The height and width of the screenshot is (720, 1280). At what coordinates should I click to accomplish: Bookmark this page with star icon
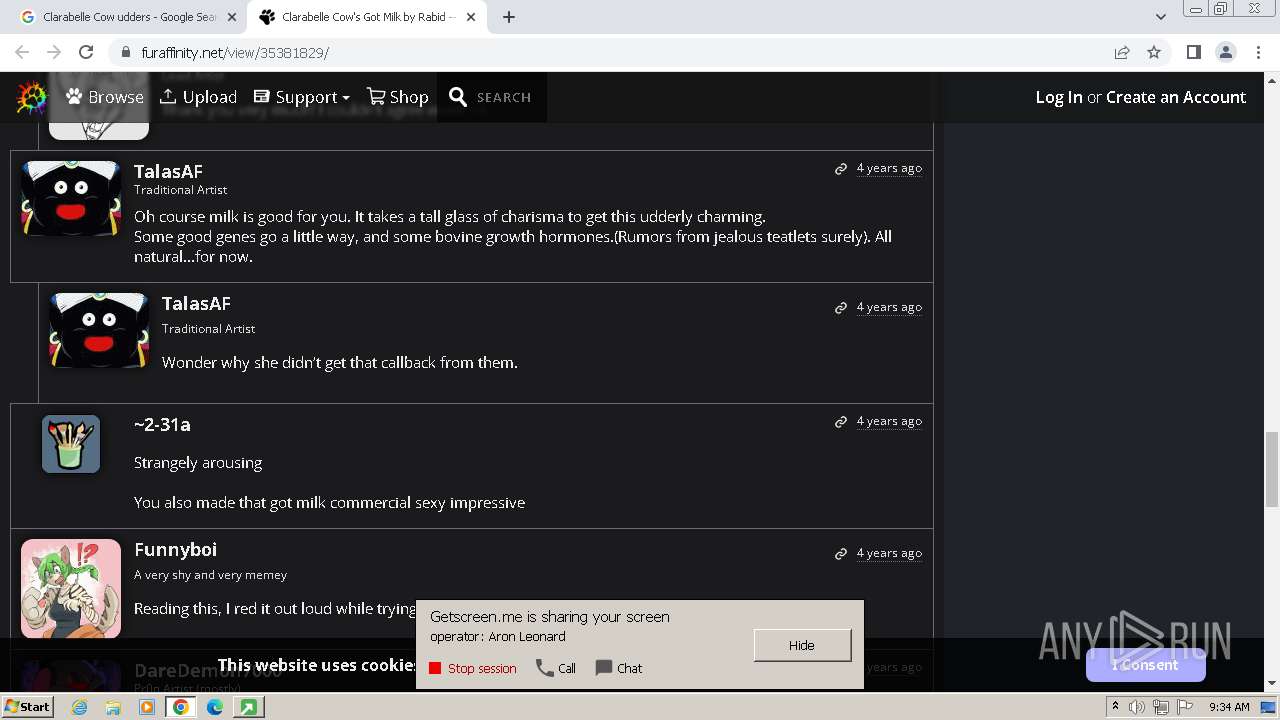tap(1154, 52)
